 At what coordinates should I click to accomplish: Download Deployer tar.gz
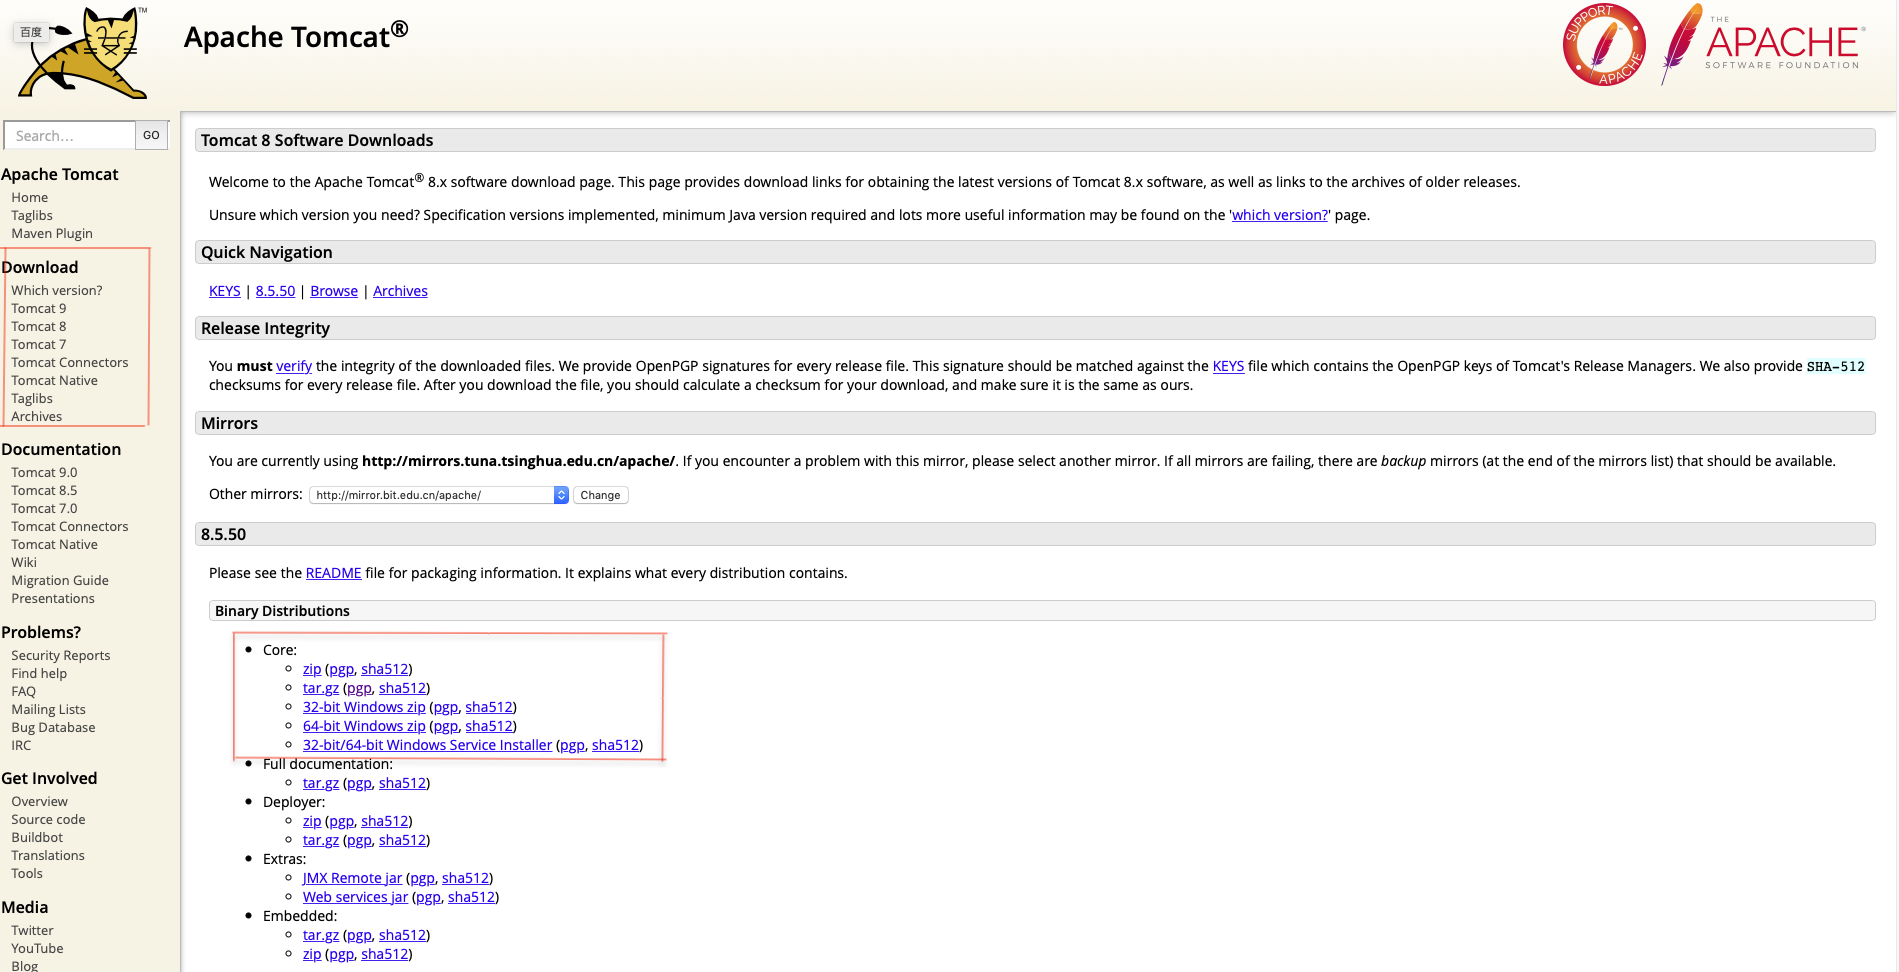321,840
